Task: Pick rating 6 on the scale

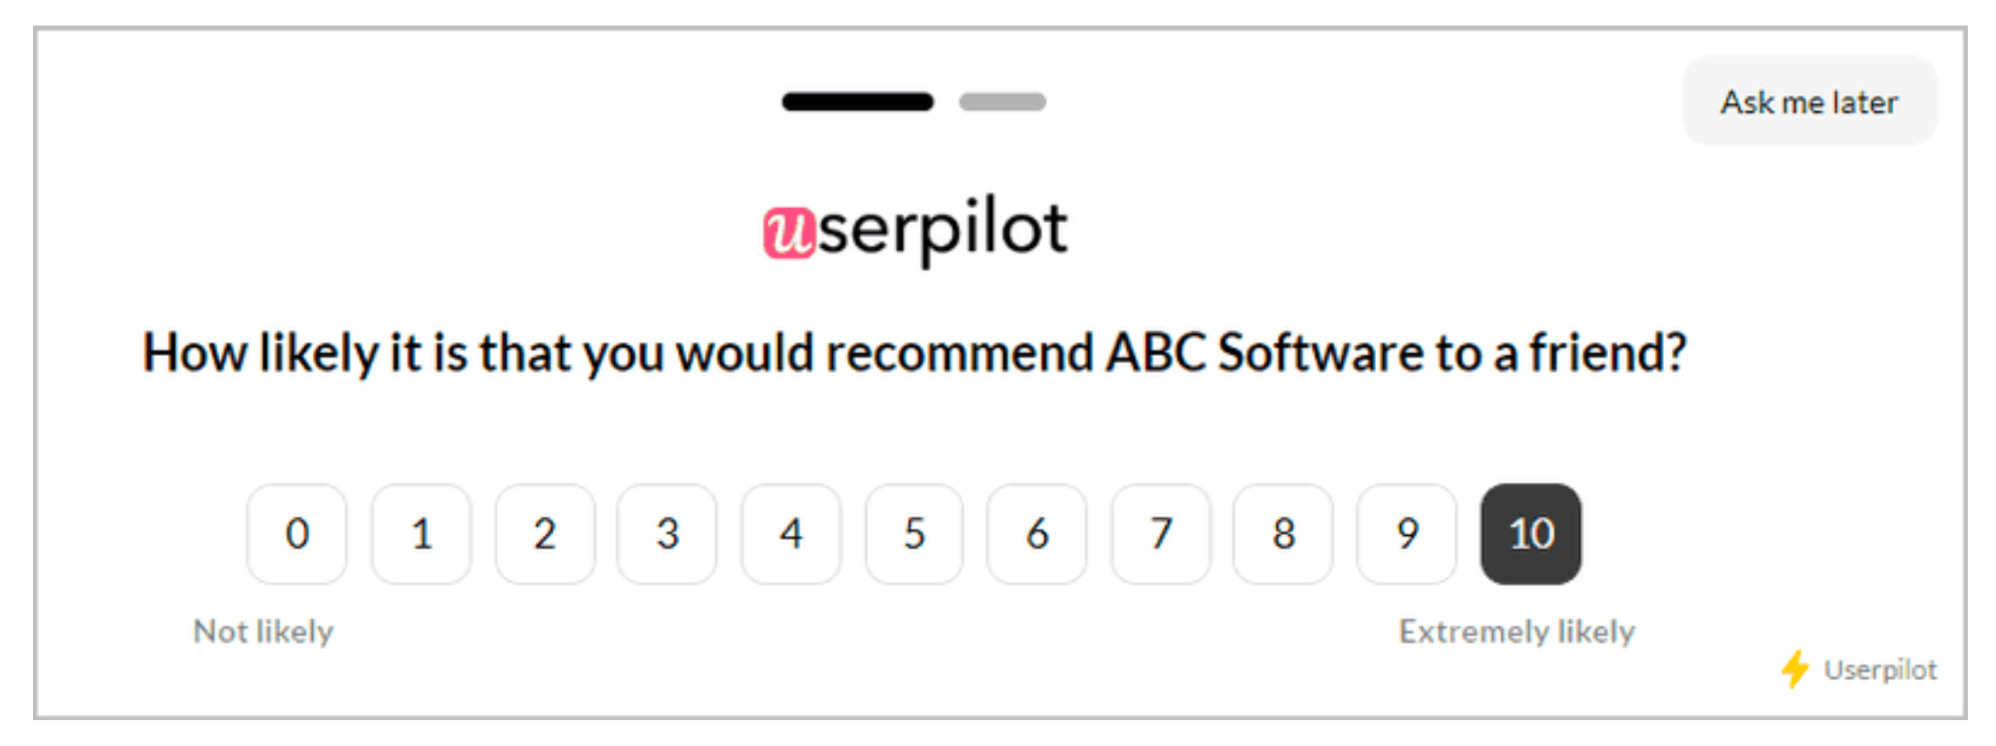Action: coord(1037,534)
